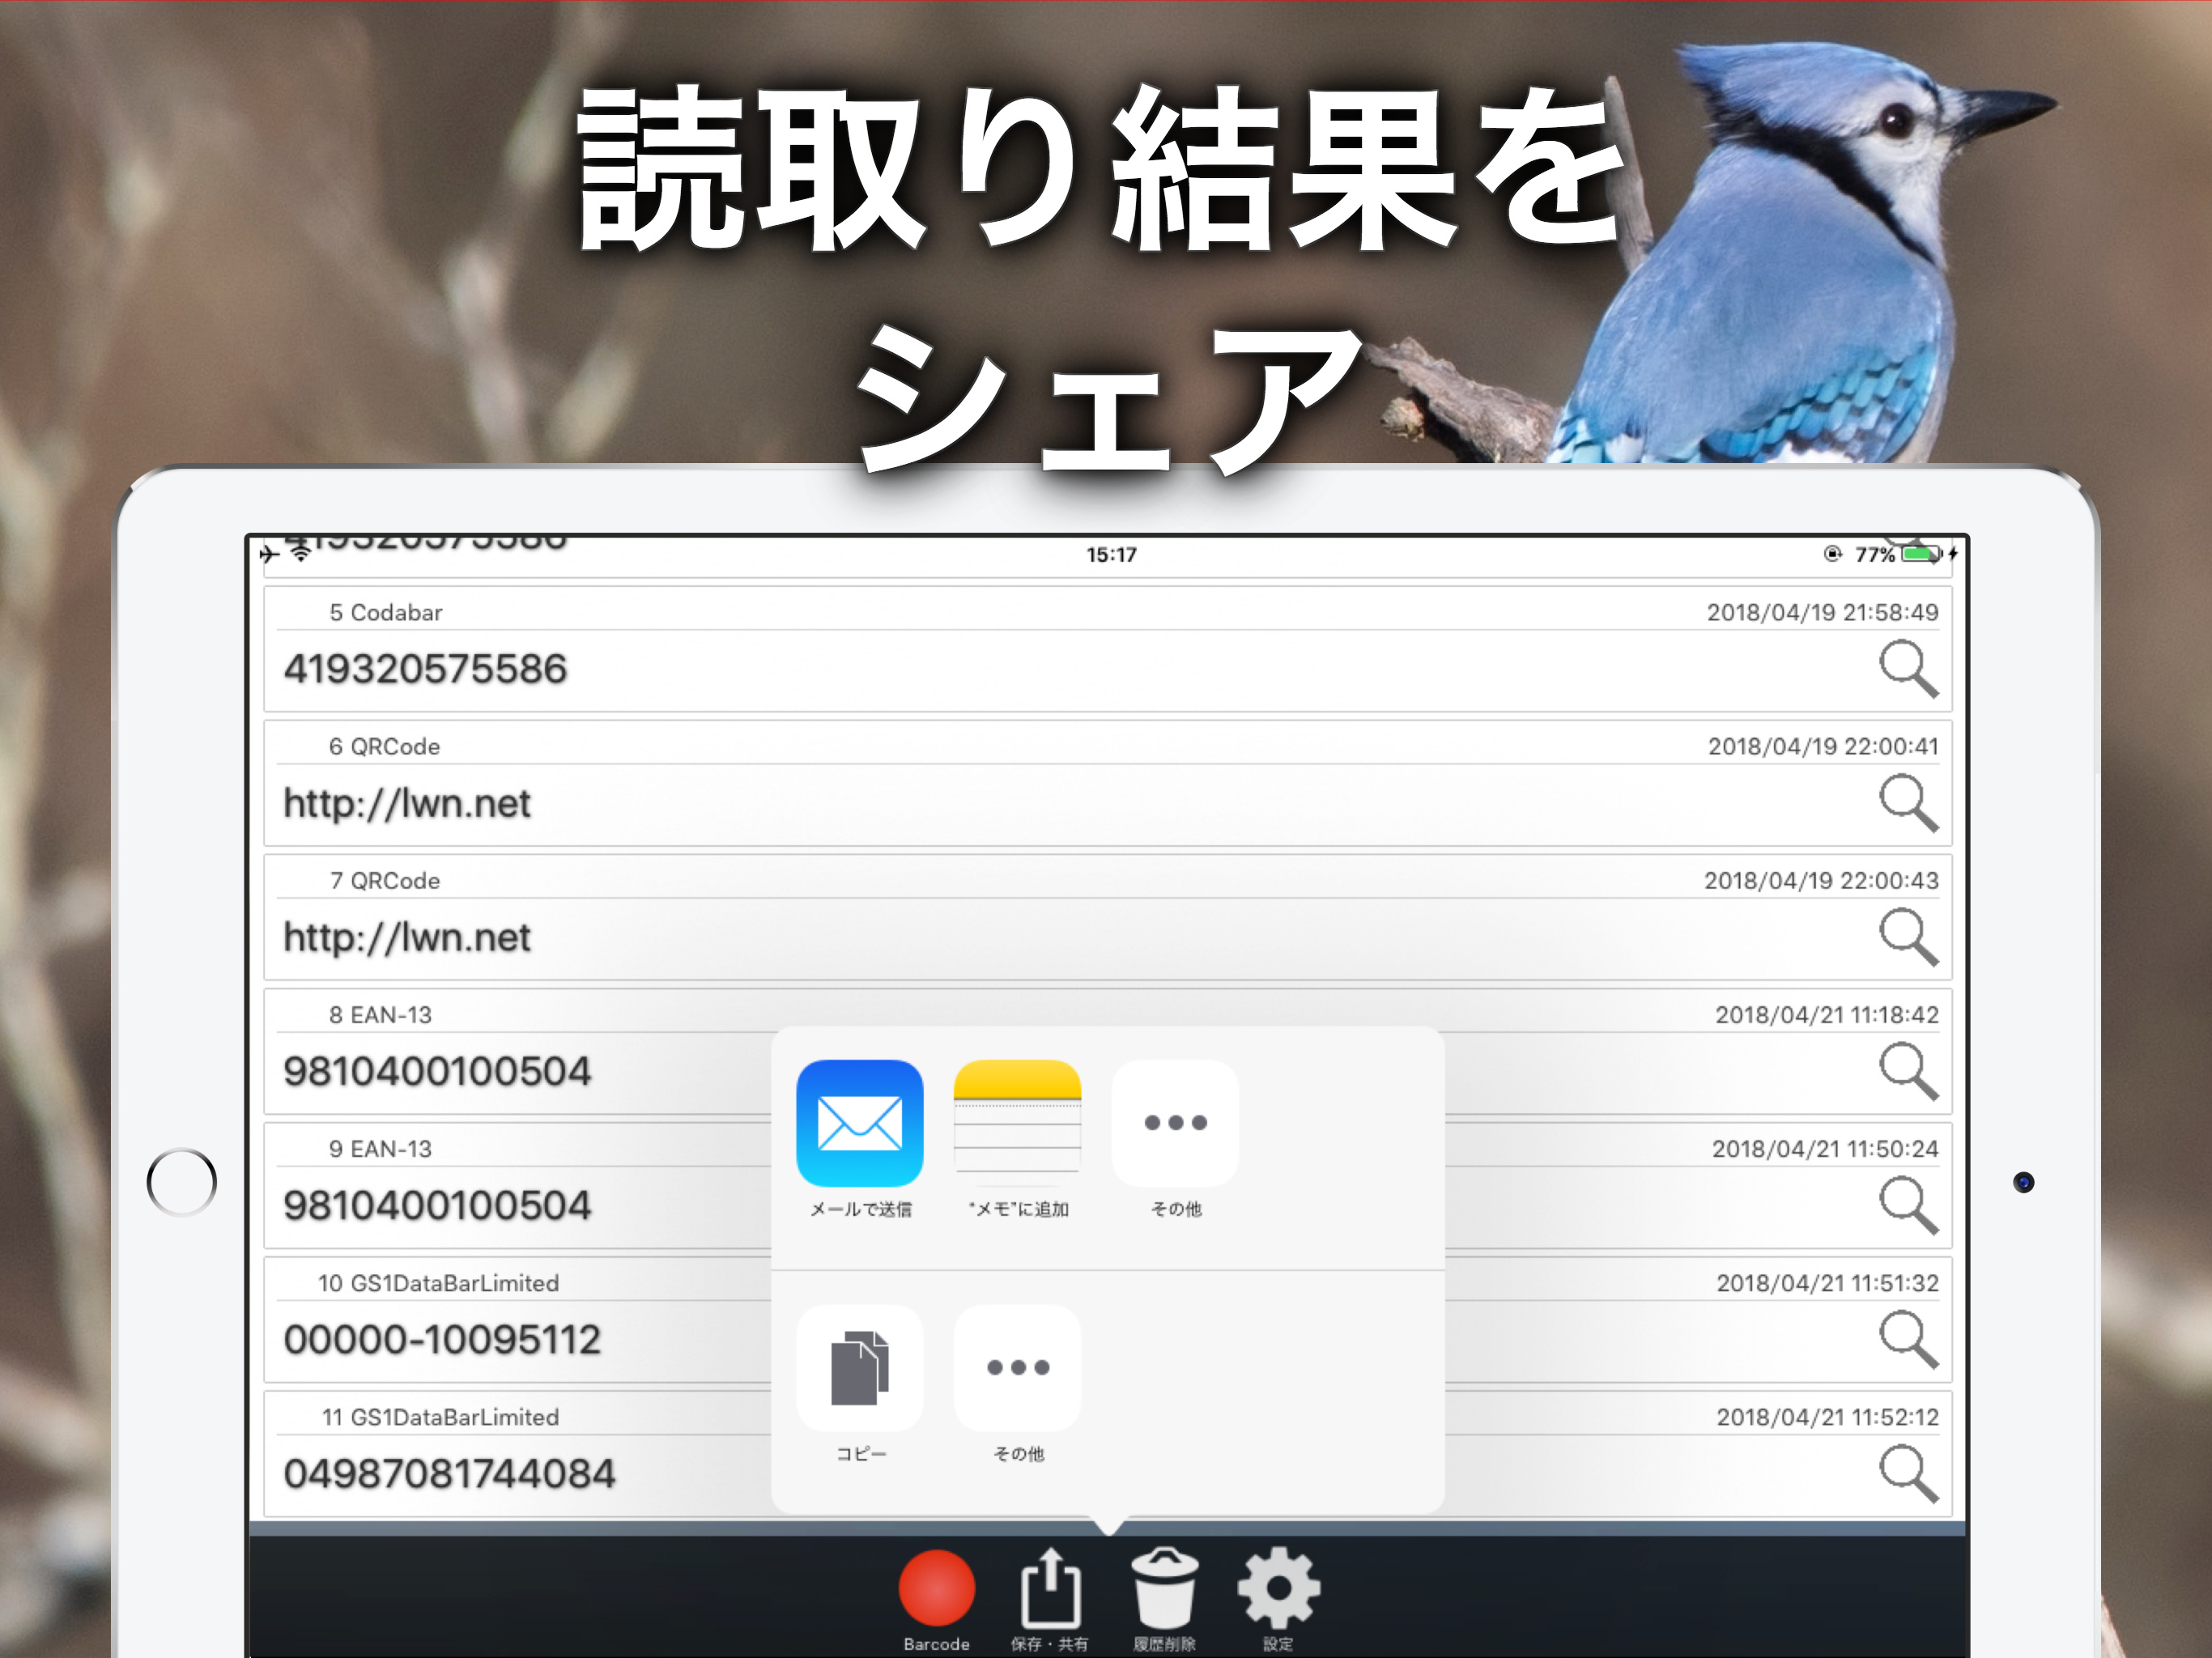The height and width of the screenshot is (1658, 2212).
Task: Tap magnifier for 04987081744084 entry
Action: pos(1908,1474)
